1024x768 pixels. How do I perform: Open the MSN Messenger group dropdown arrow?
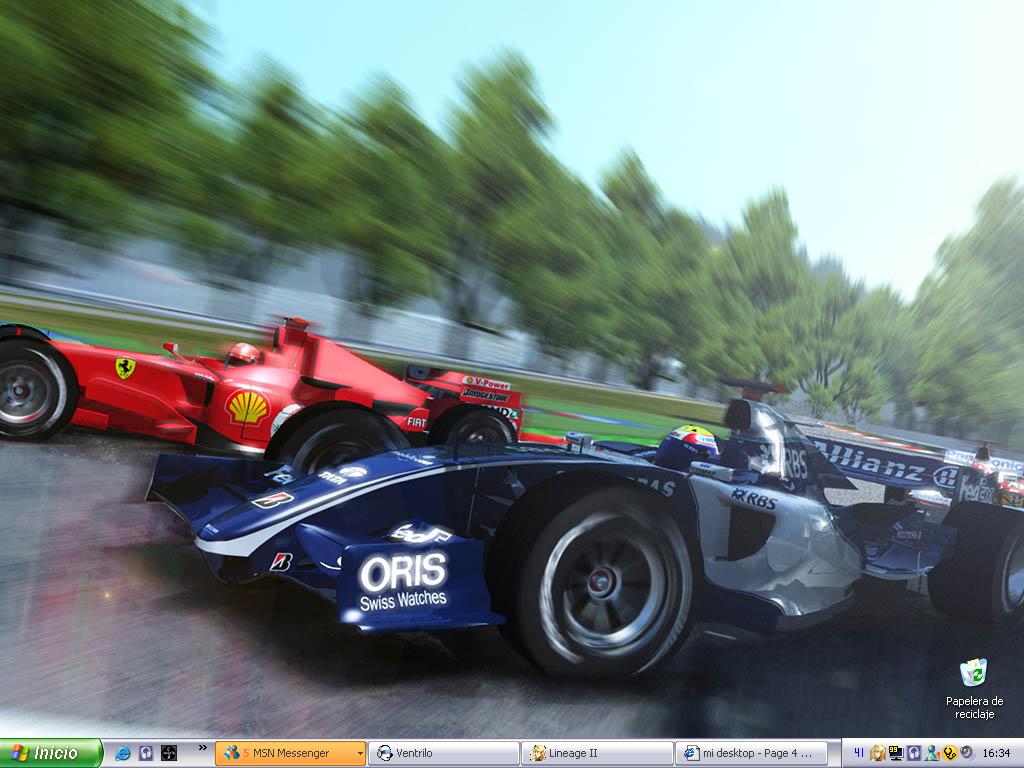coord(360,754)
